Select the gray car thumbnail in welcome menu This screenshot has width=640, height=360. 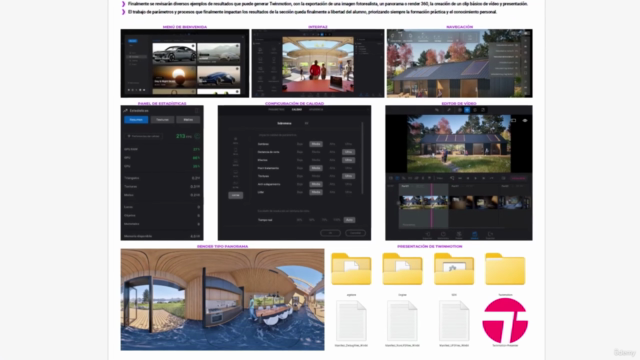point(174,53)
